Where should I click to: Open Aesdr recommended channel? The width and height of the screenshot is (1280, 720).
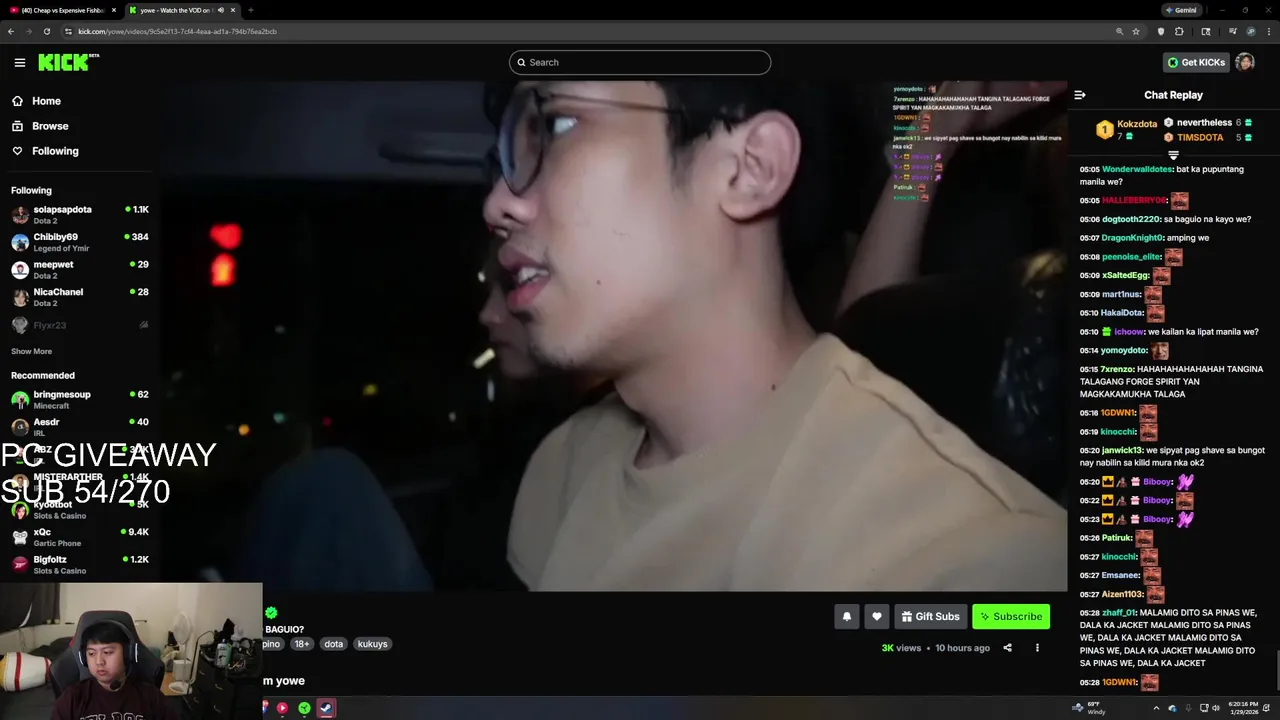[x=80, y=427]
